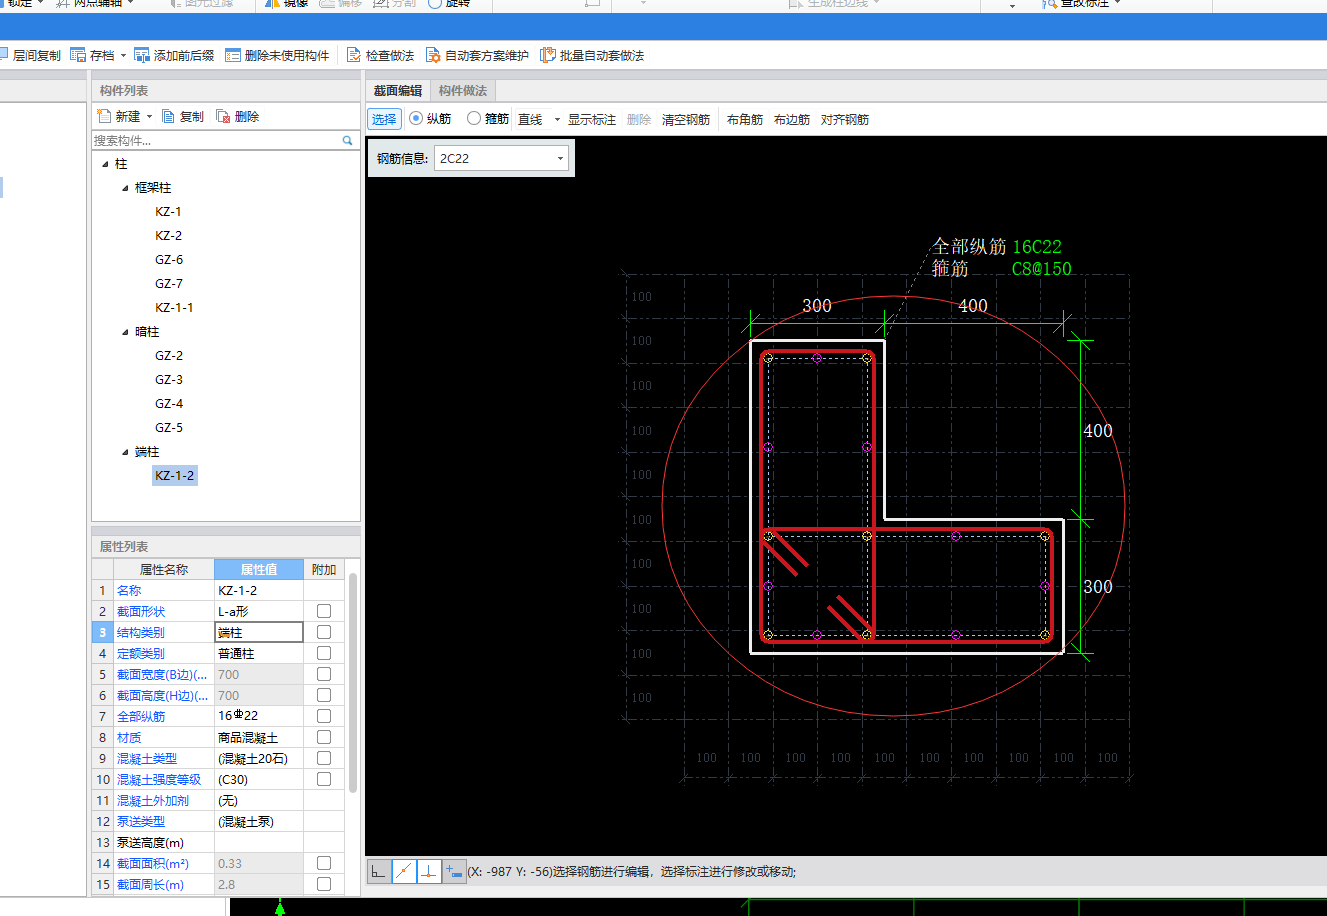This screenshot has width=1327, height=916.
Task: Tick the 附加 checkbox for 截面面积
Action: click(x=324, y=863)
